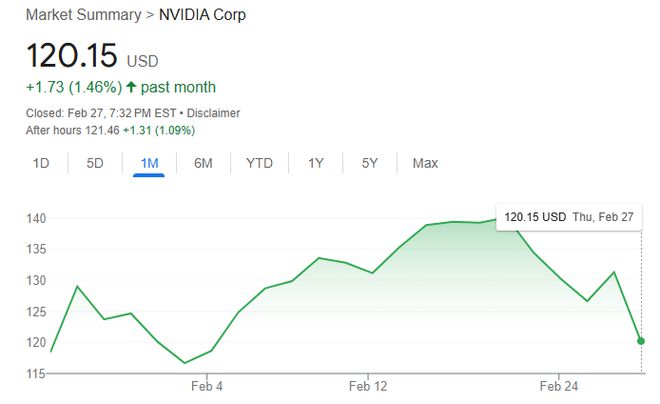
Task: Open the 5Y chart range
Action: coord(370,163)
